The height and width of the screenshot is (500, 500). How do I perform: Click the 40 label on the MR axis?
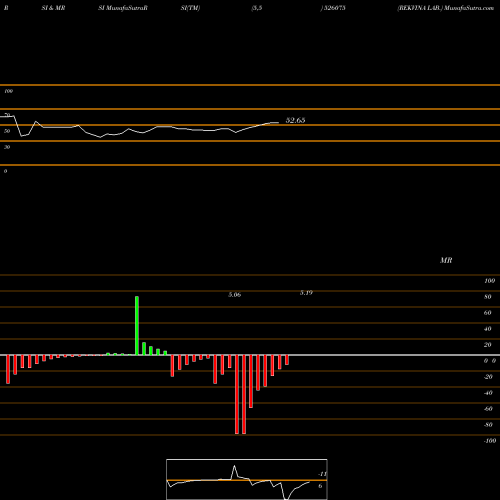[x=488, y=329]
